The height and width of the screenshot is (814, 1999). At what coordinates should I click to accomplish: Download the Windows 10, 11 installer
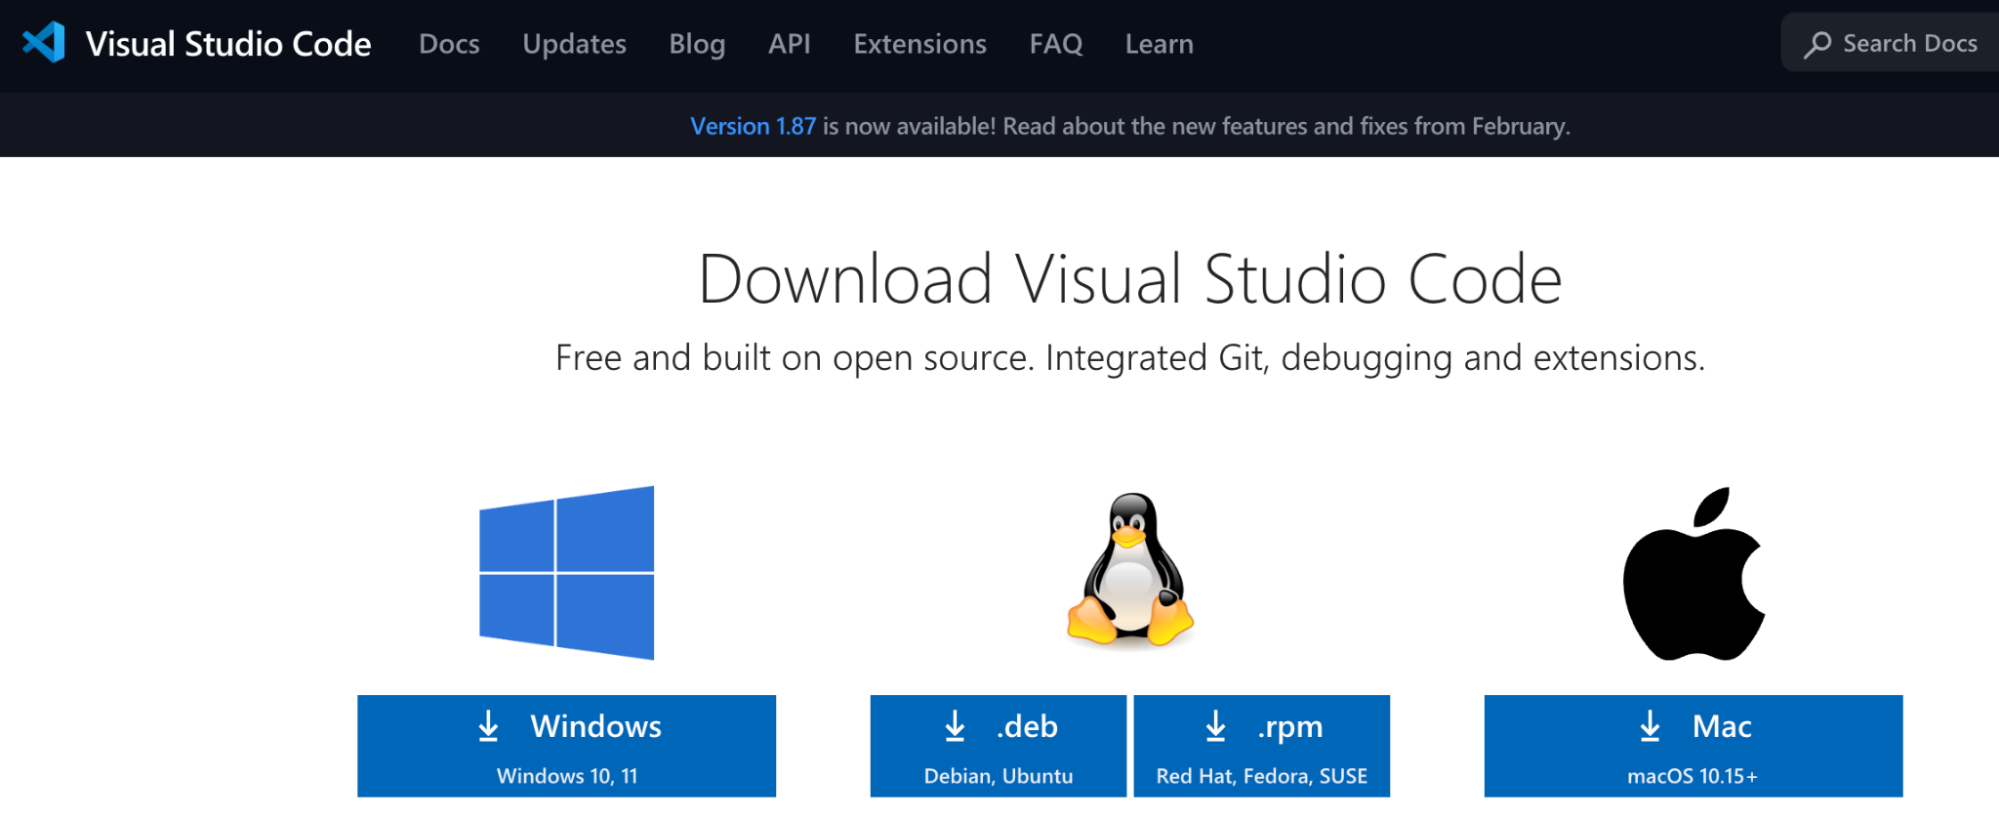(x=566, y=746)
